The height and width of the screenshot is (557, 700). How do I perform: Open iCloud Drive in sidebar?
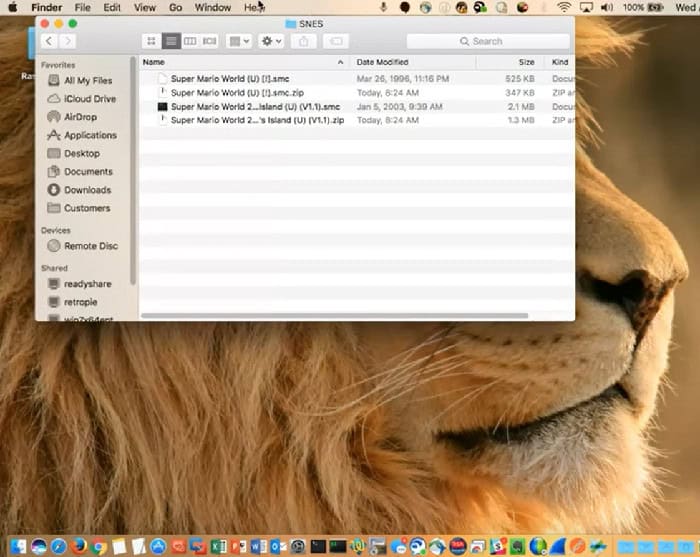(82, 99)
